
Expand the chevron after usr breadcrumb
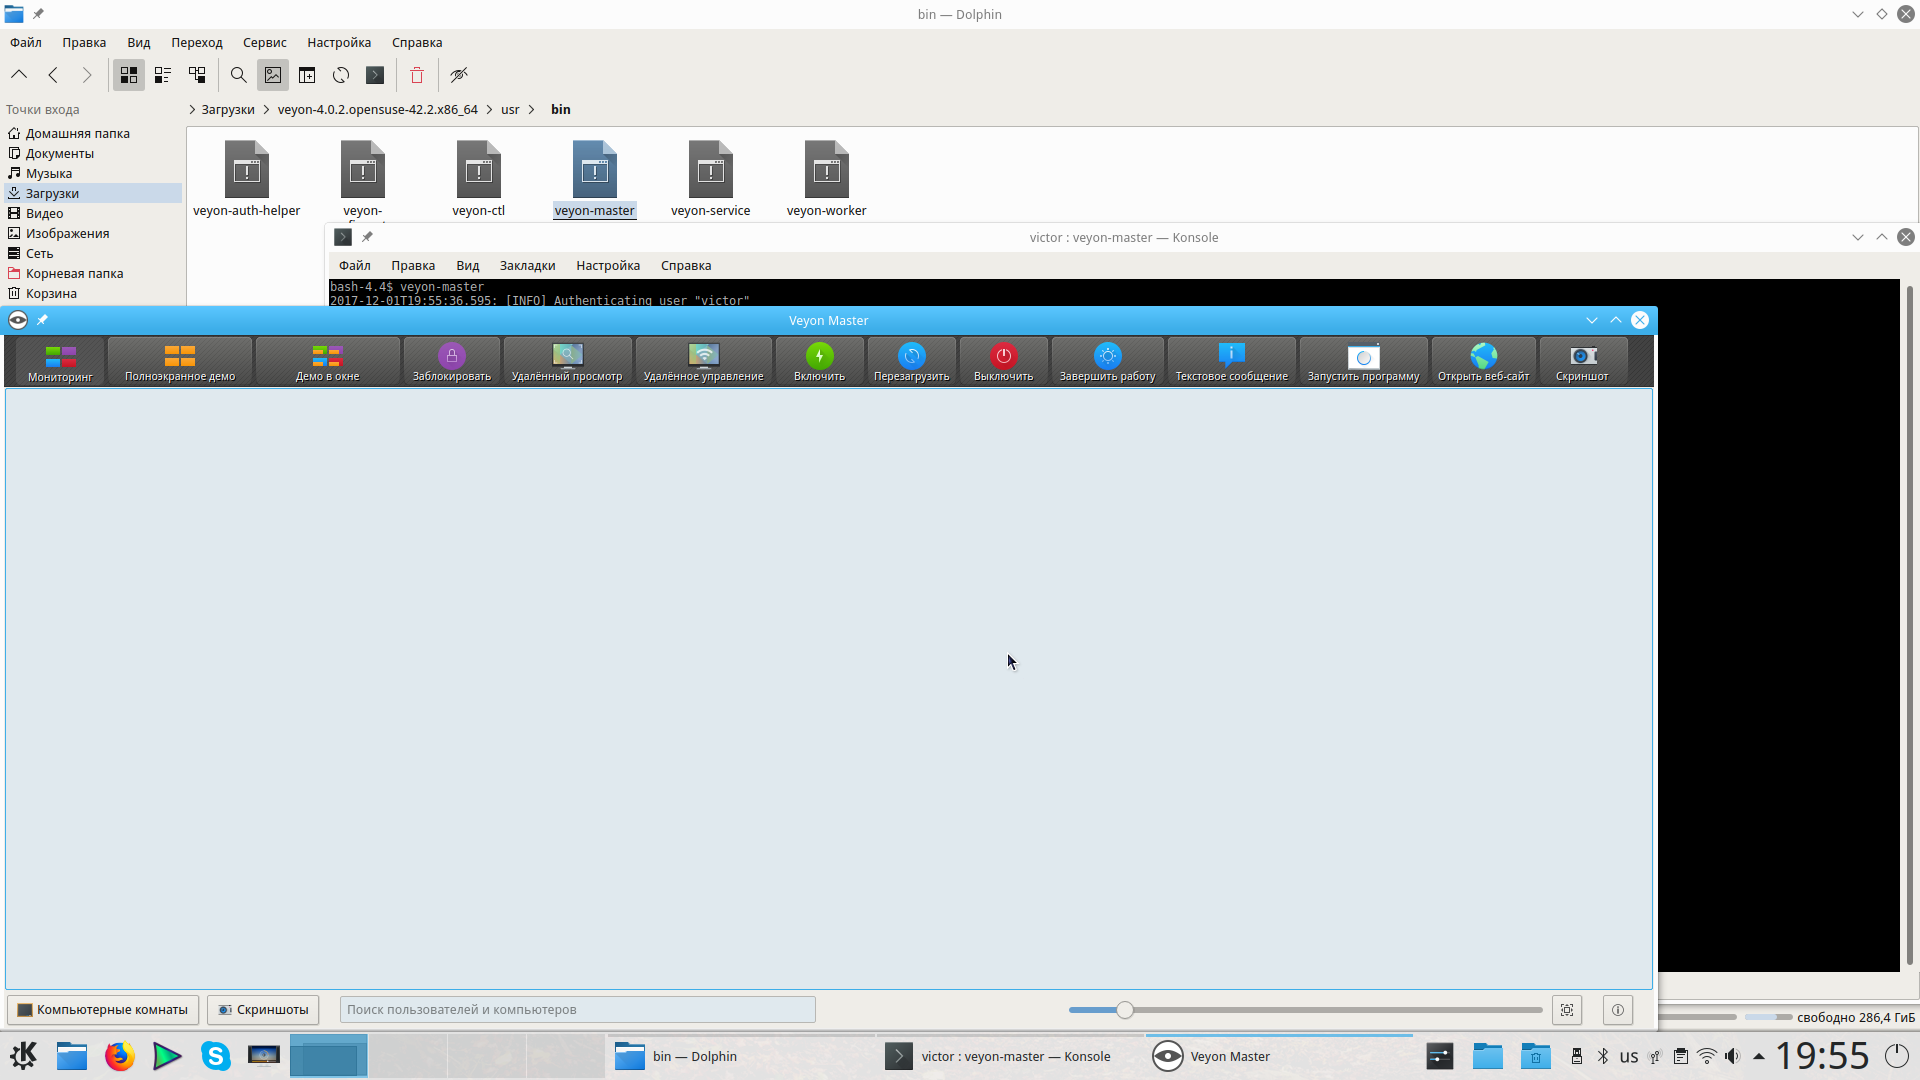[x=531, y=110]
